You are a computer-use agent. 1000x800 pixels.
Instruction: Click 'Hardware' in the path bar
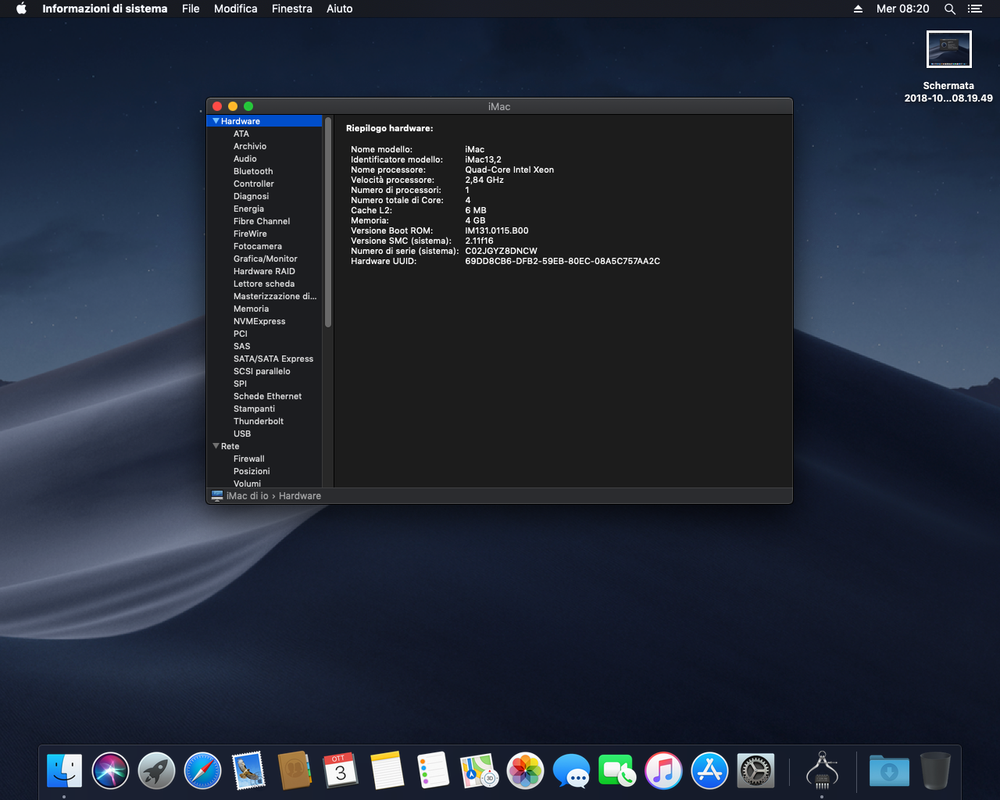300,496
